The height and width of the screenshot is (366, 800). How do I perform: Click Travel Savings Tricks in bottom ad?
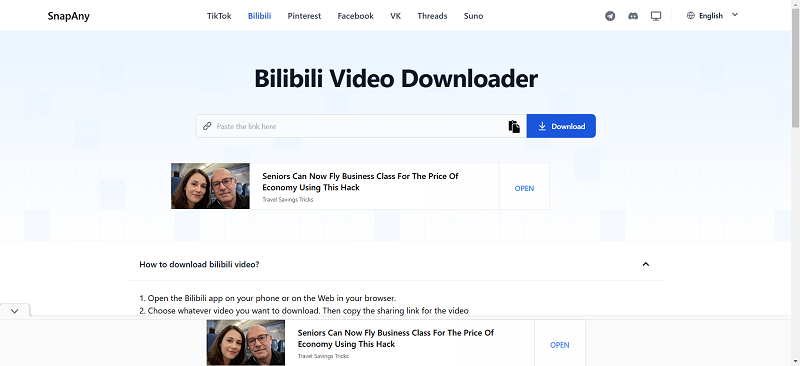tap(323, 356)
